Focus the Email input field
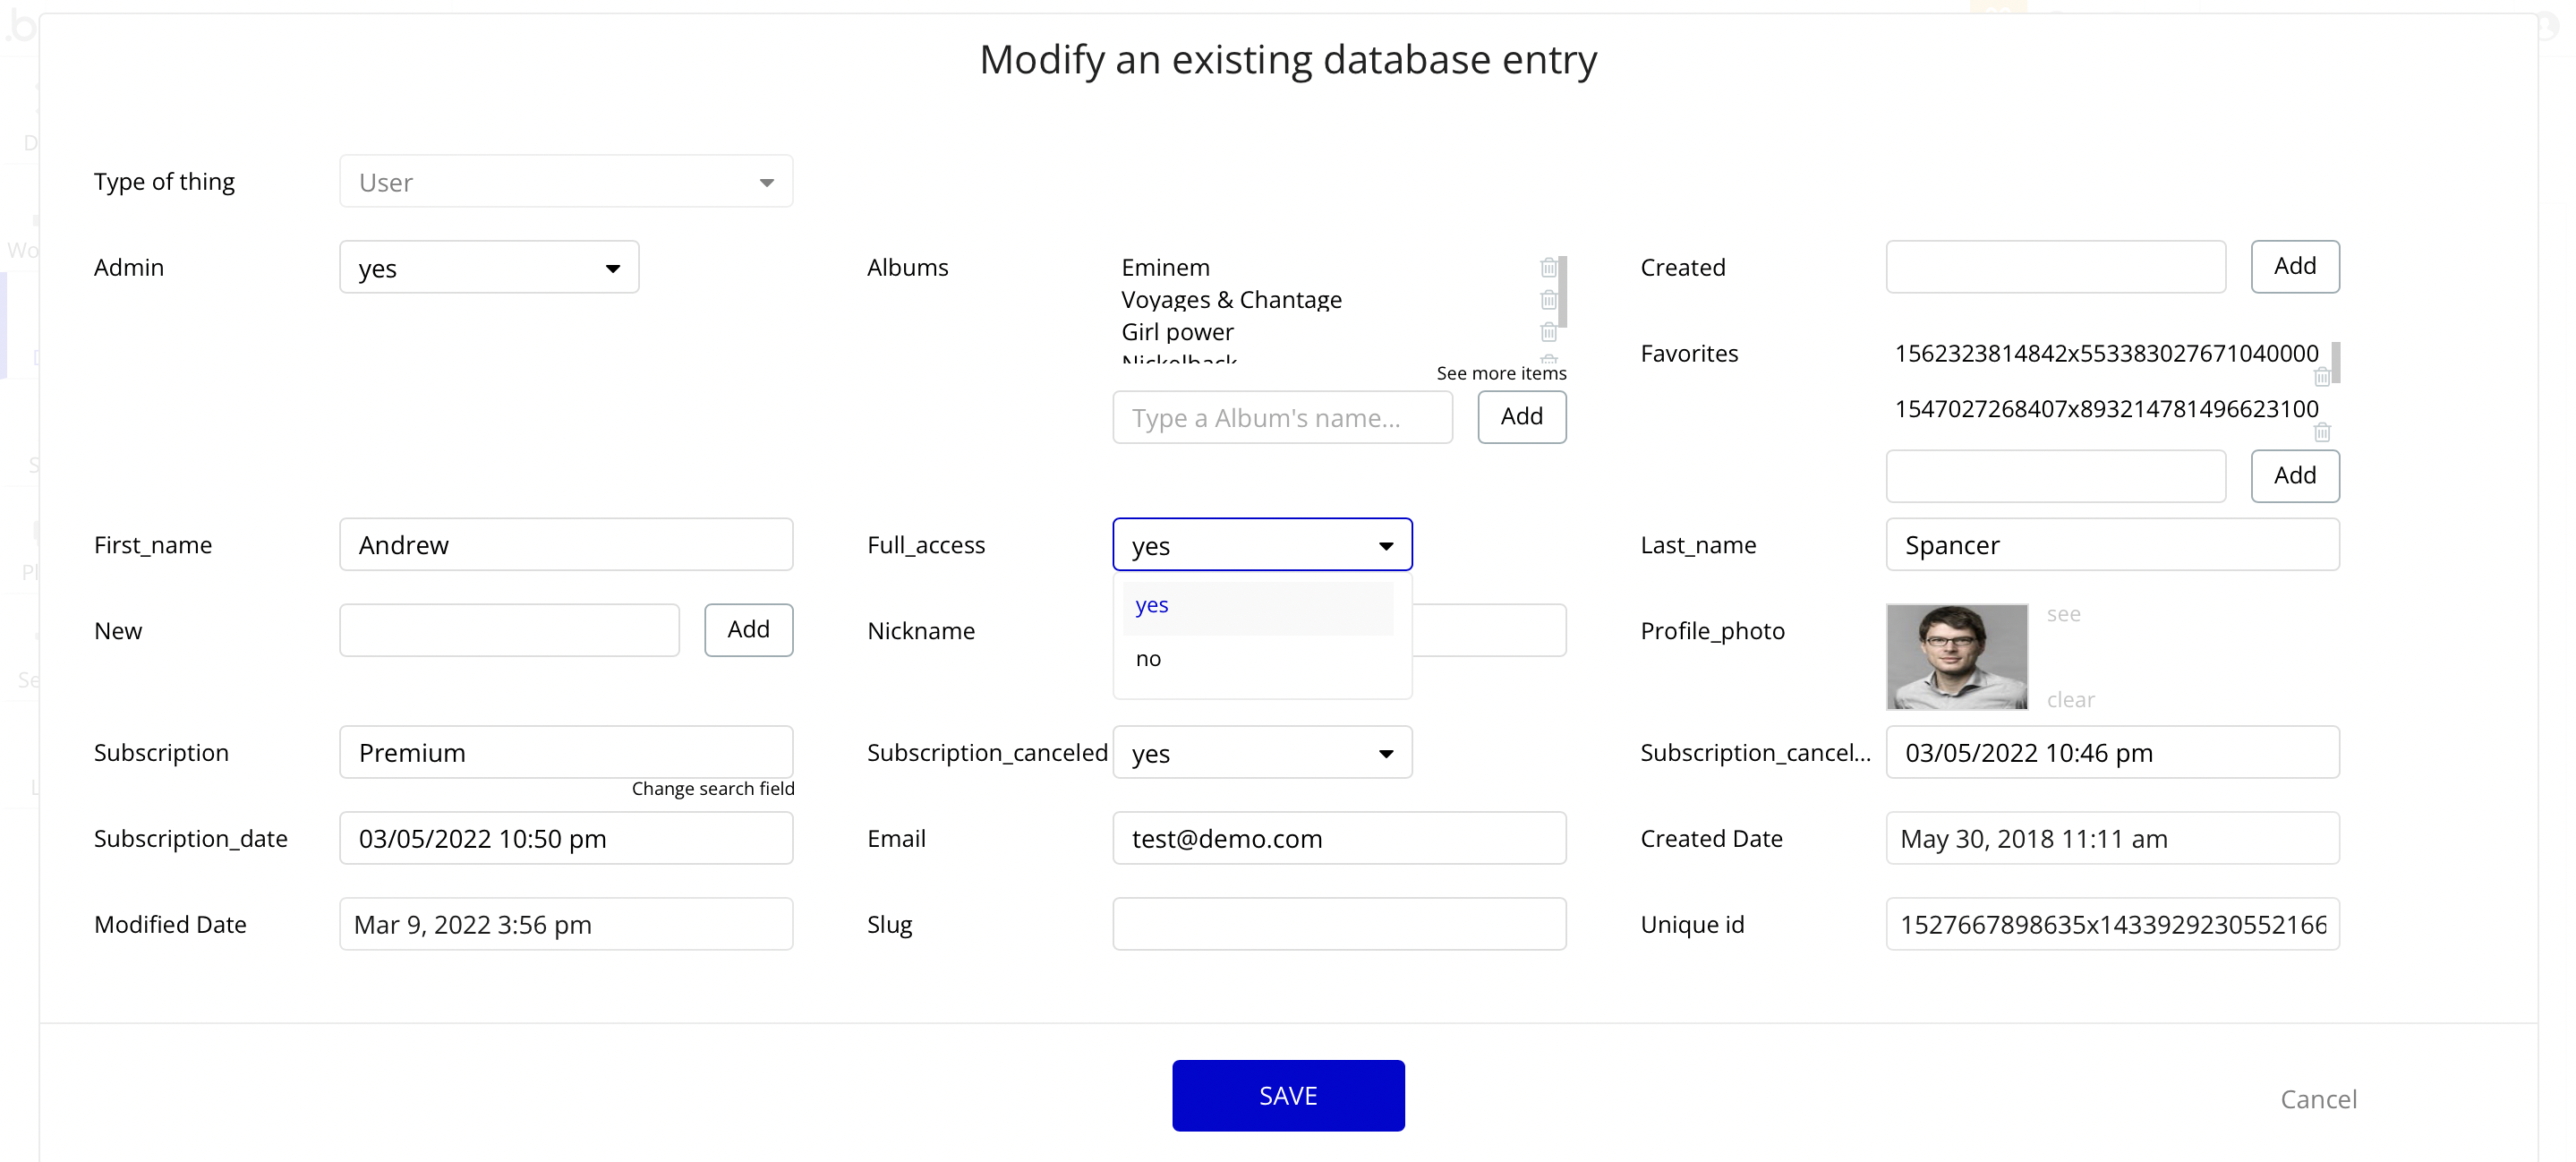The width and height of the screenshot is (2576, 1162). 1338,839
